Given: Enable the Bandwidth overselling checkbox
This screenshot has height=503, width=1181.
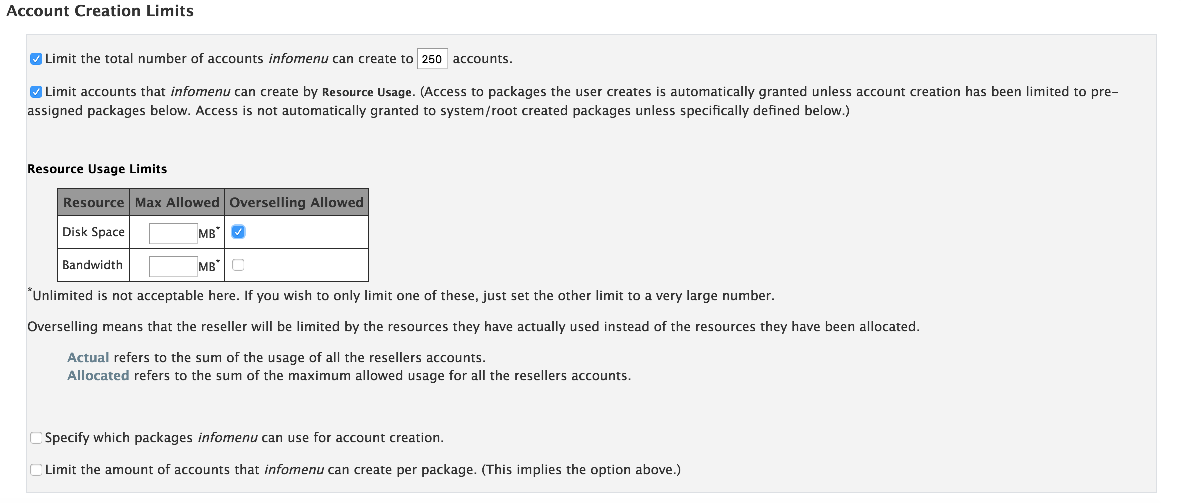Looking at the screenshot, I should coord(238,265).
